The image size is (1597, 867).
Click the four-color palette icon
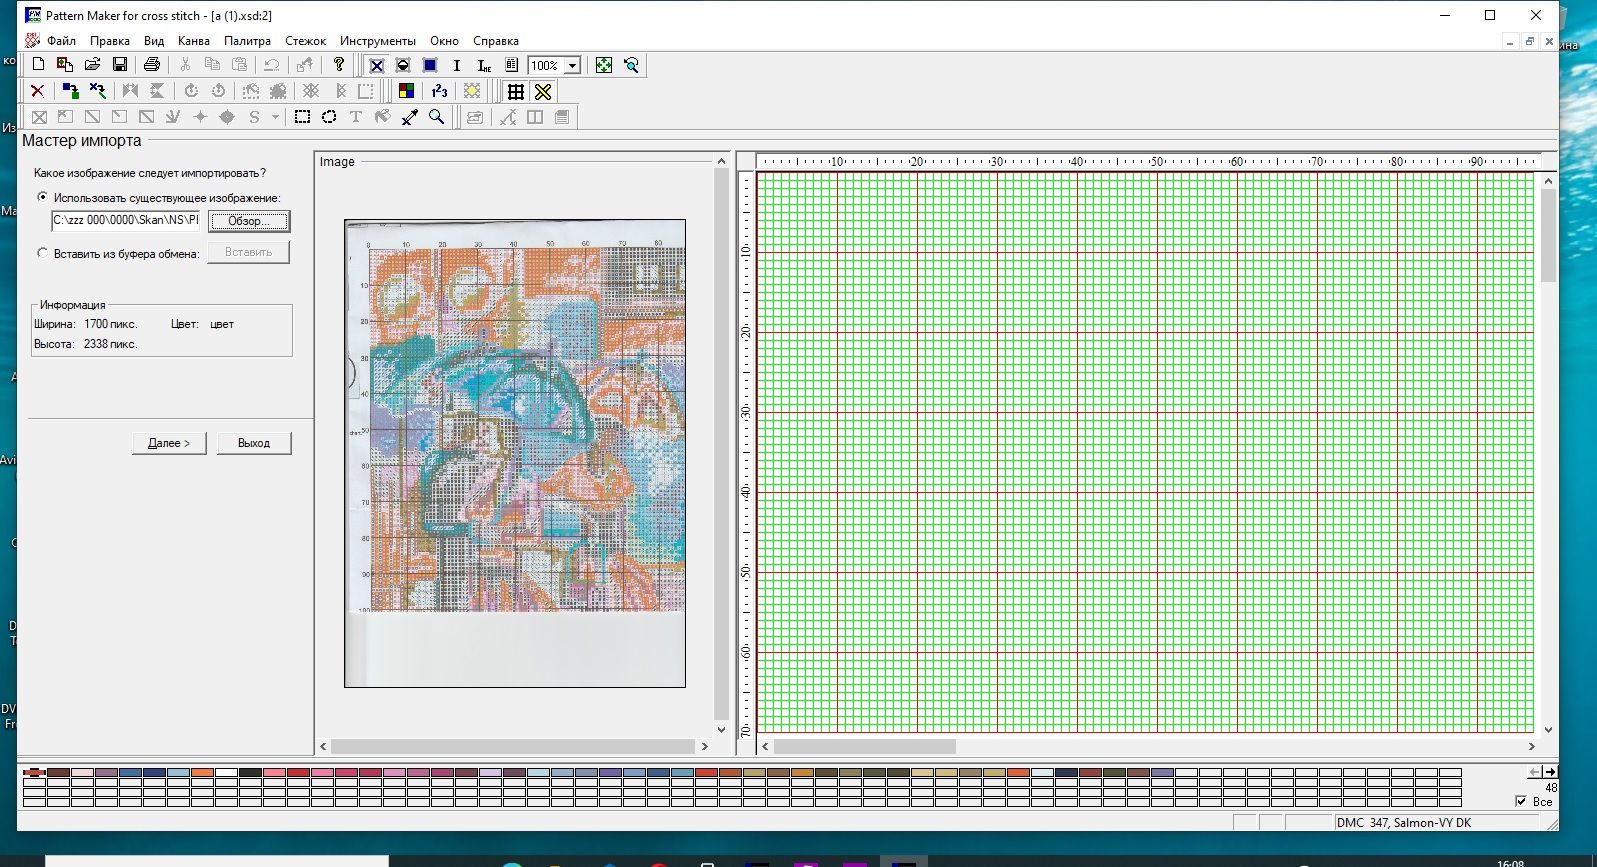pos(407,91)
